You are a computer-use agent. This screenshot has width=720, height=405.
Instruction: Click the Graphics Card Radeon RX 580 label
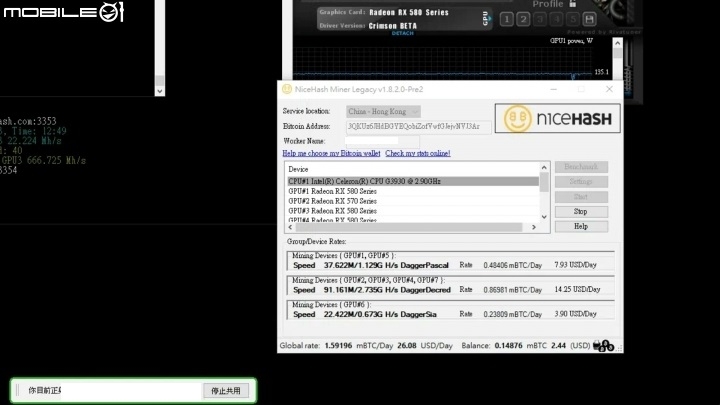[384, 12]
